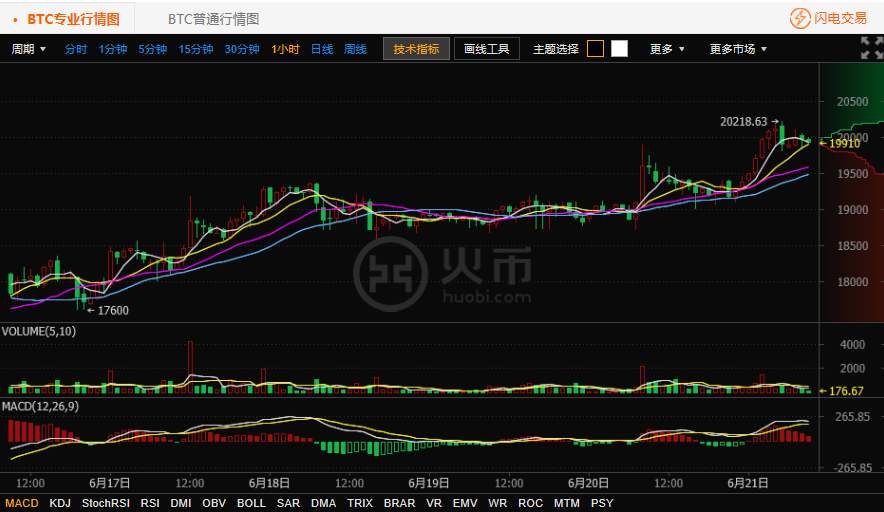Open the 周期 period dropdown
The width and height of the screenshot is (884, 512).
pos(29,49)
